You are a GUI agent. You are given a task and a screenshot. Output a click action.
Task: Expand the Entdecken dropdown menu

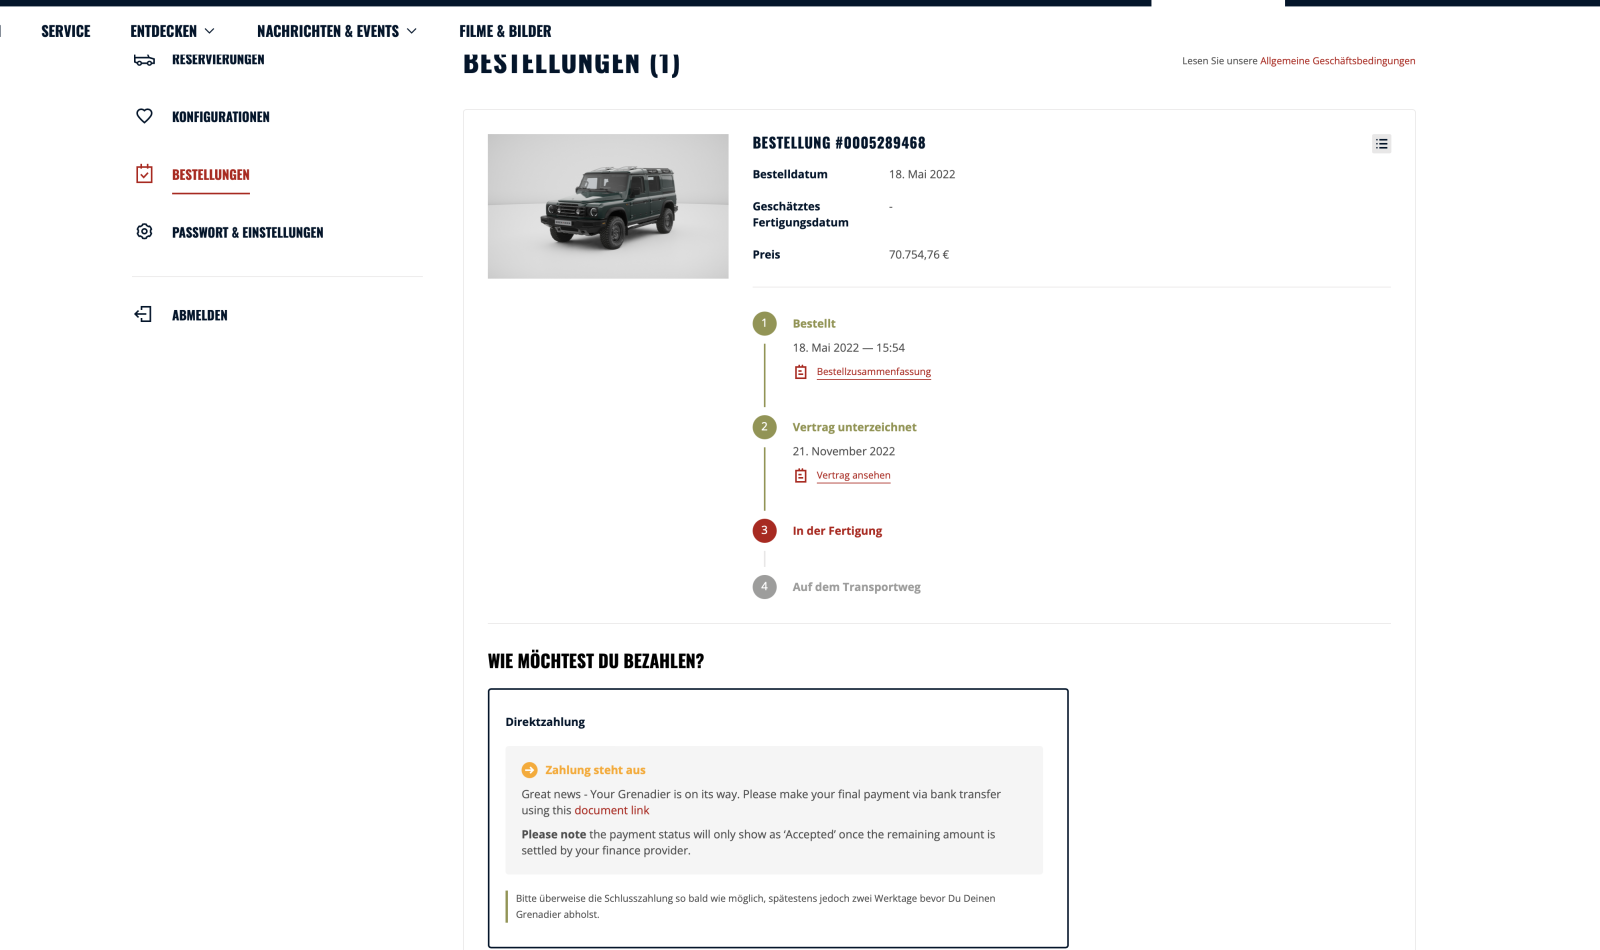[172, 31]
